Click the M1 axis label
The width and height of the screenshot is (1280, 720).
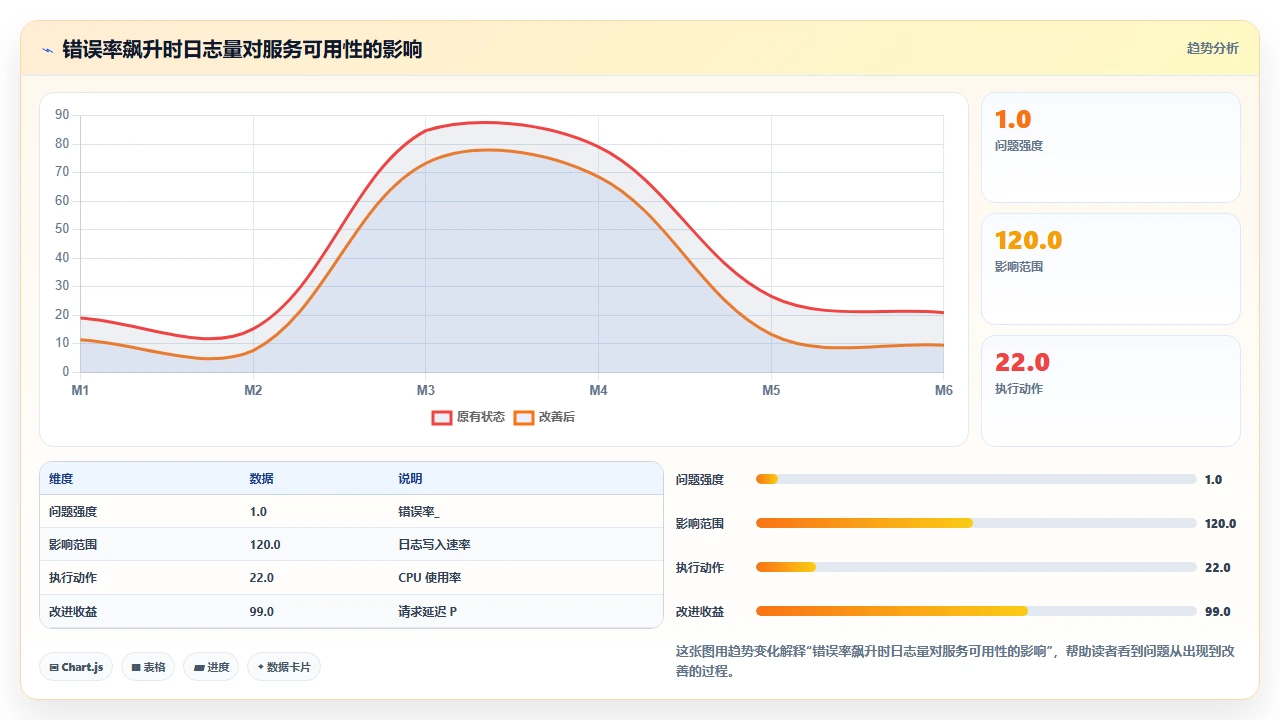[x=80, y=390]
